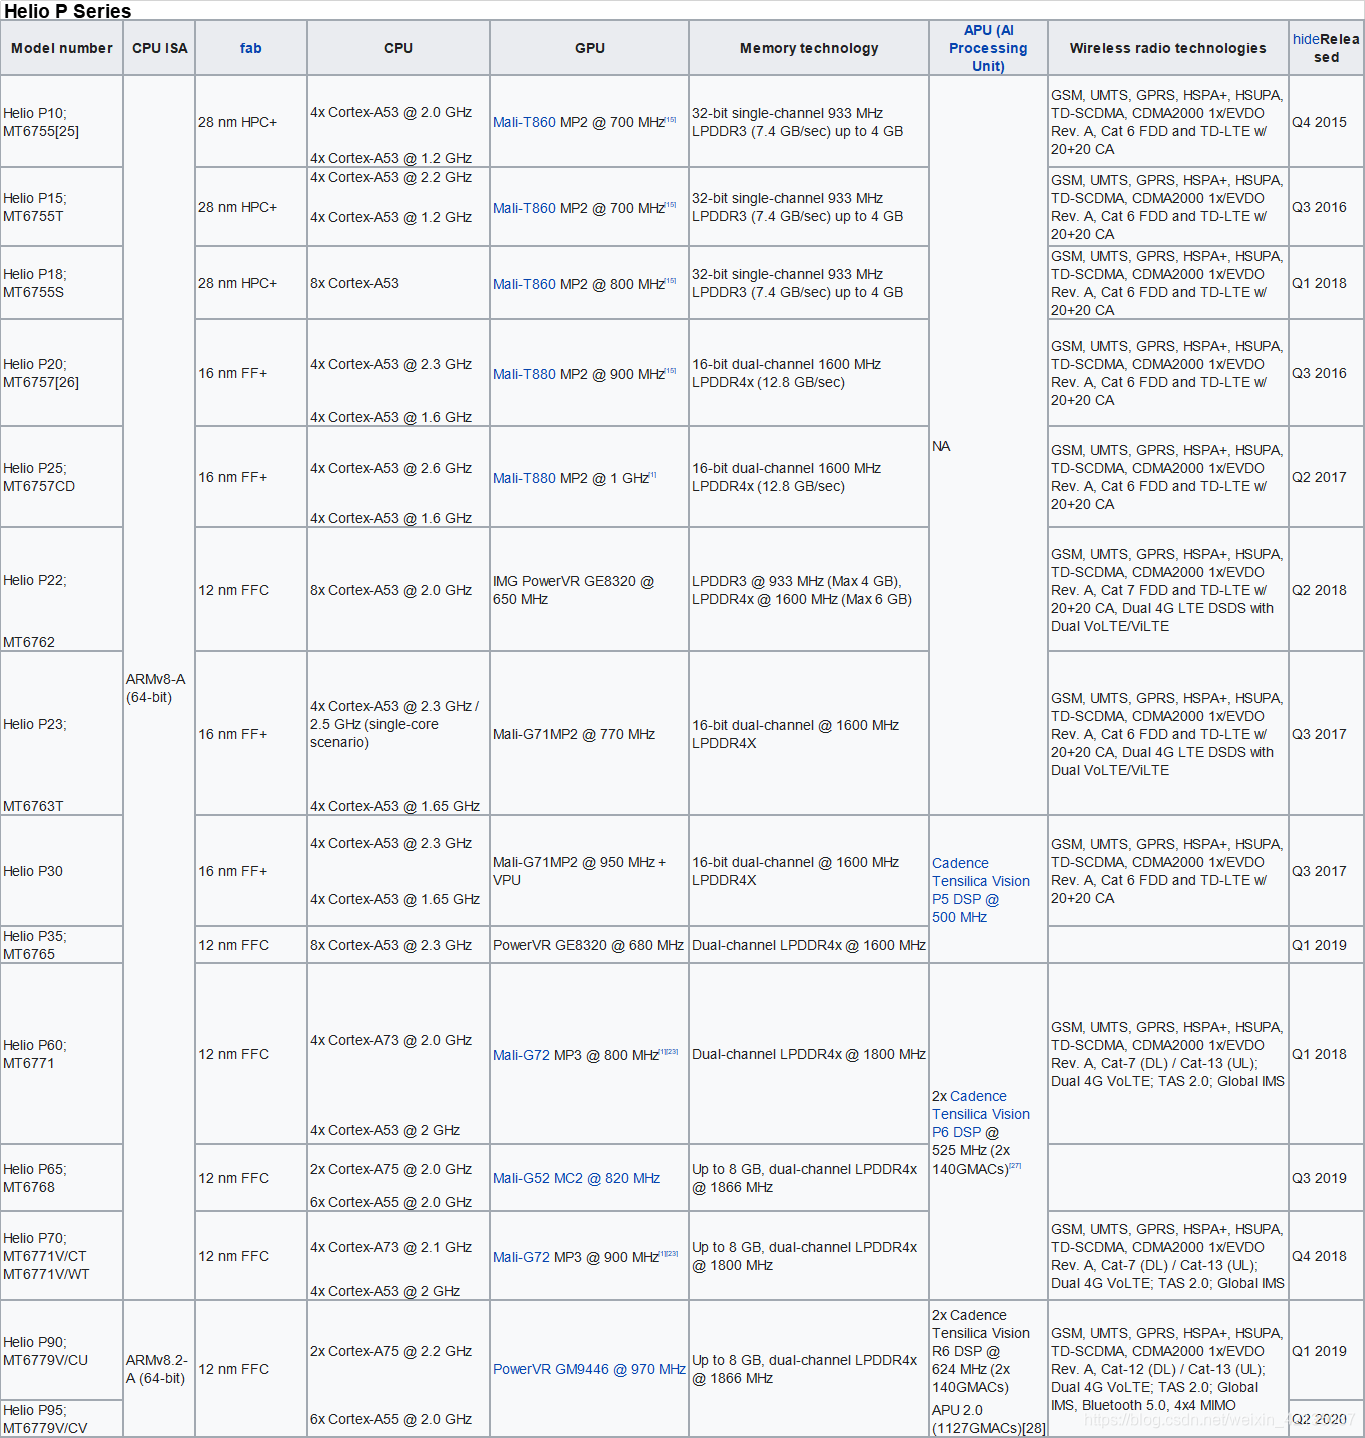Select the 'Helio P60; MT6771' cell
The height and width of the screenshot is (1438, 1365).
pyautogui.click(x=62, y=1054)
